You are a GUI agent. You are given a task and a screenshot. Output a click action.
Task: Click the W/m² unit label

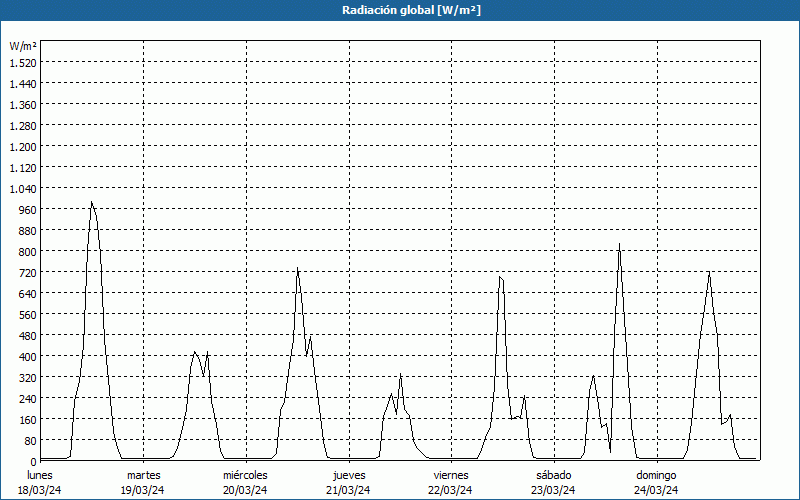pyautogui.click(x=23, y=46)
